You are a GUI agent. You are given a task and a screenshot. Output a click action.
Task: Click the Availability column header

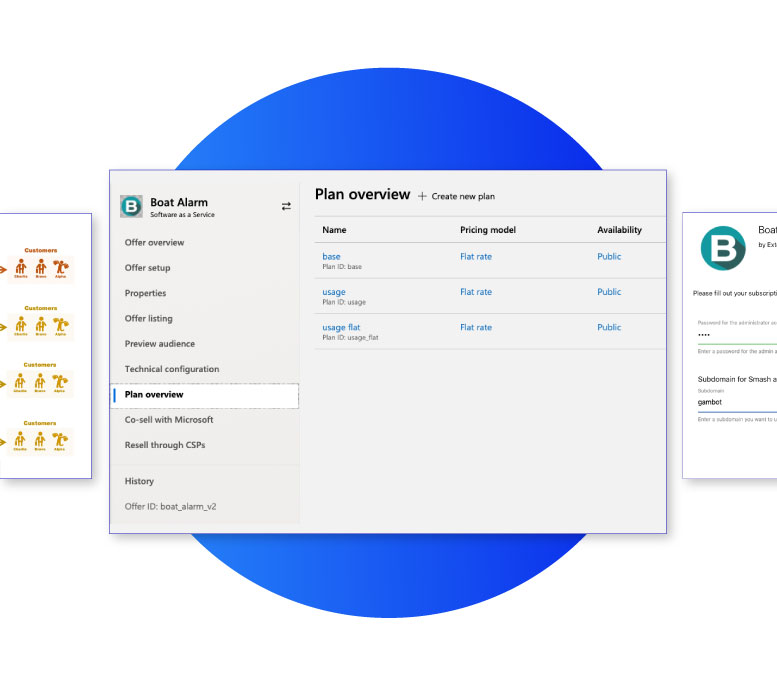pos(619,230)
